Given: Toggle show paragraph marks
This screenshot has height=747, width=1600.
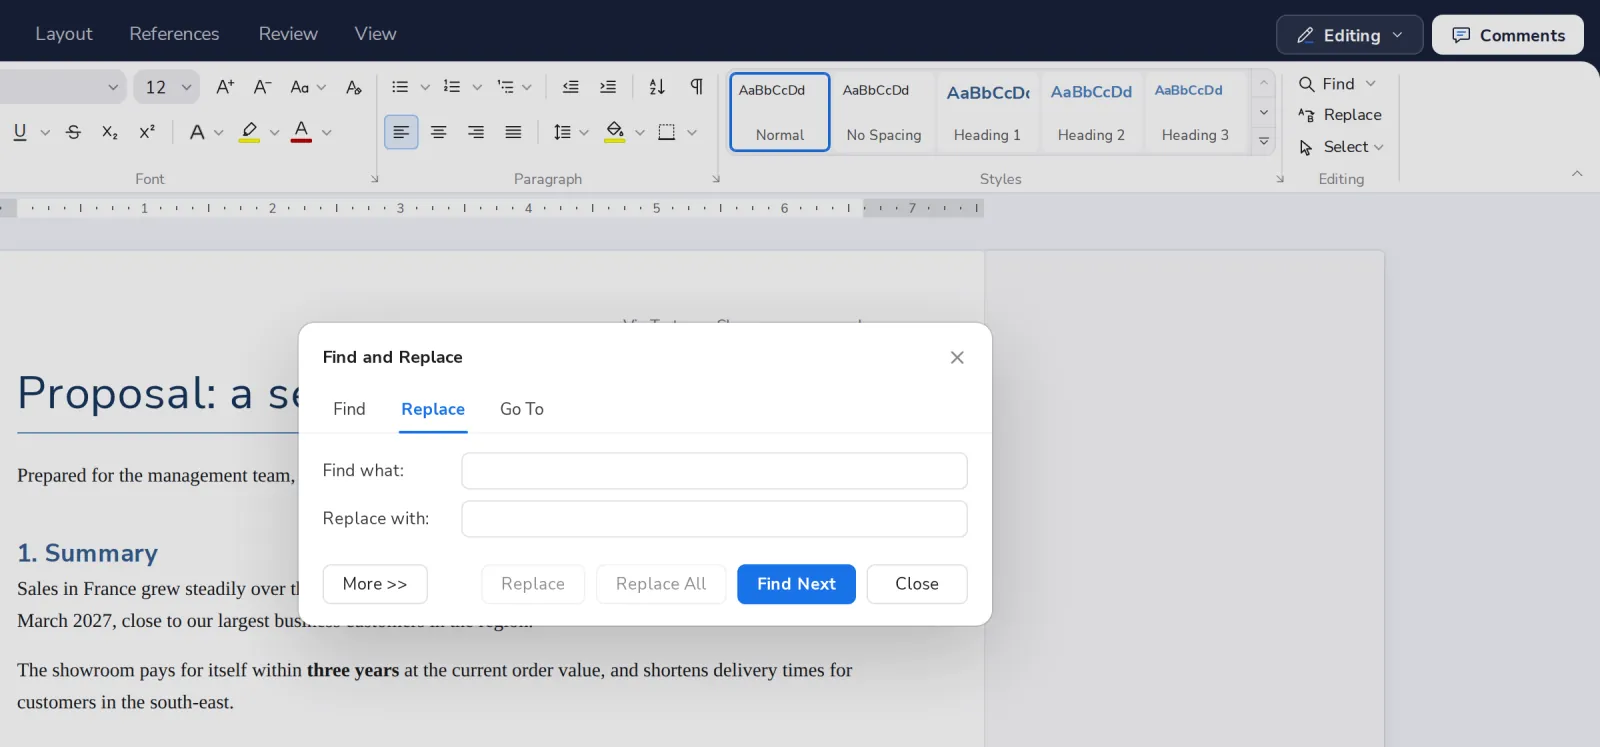Looking at the screenshot, I should coord(696,87).
